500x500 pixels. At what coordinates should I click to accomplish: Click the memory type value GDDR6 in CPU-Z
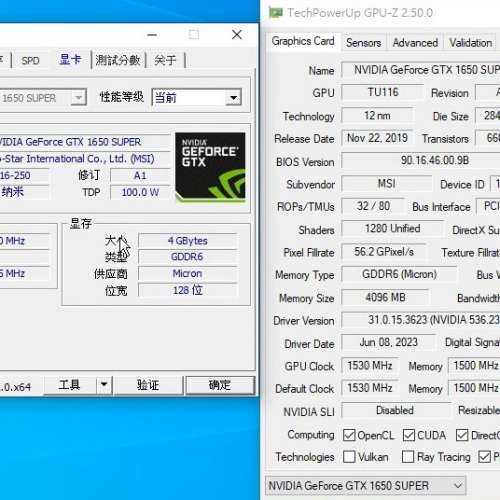pos(188,257)
